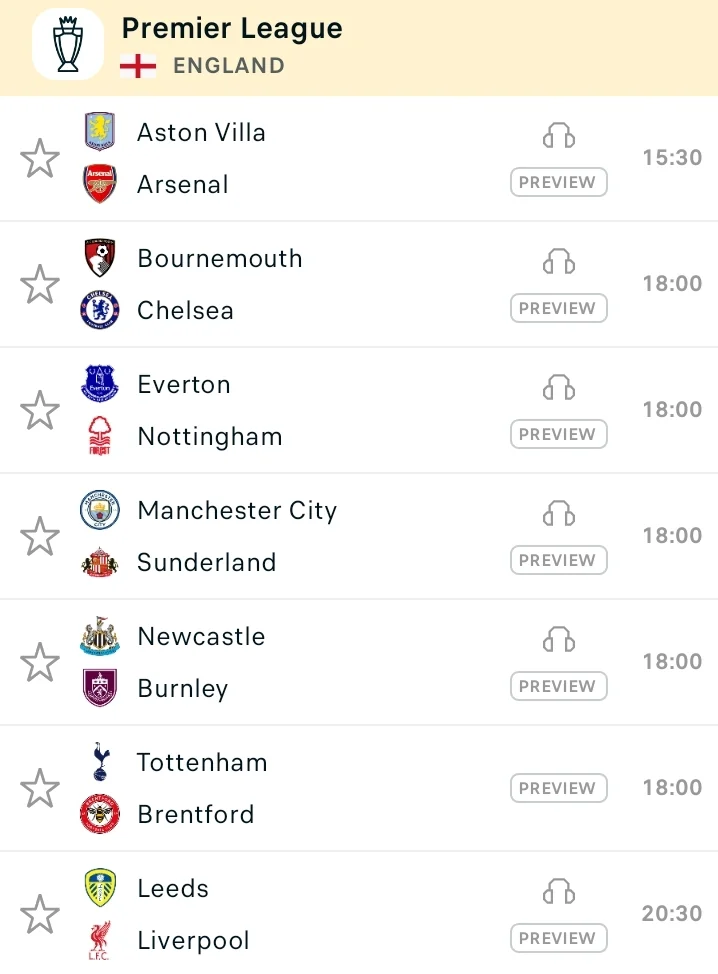Click the England flag icon
Viewport: 718px width, 974px height.
coord(138,66)
